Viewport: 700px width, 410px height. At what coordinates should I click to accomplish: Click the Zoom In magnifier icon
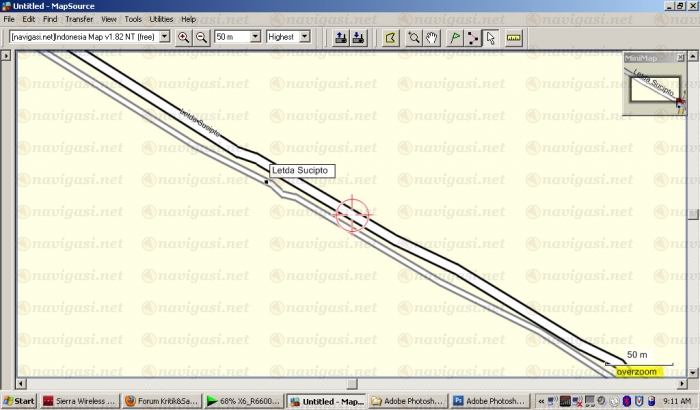click(183, 37)
